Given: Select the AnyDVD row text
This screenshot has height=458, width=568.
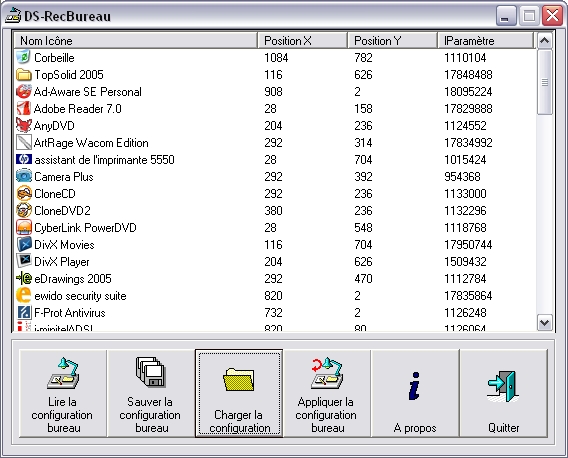Looking at the screenshot, I should 54,126.
